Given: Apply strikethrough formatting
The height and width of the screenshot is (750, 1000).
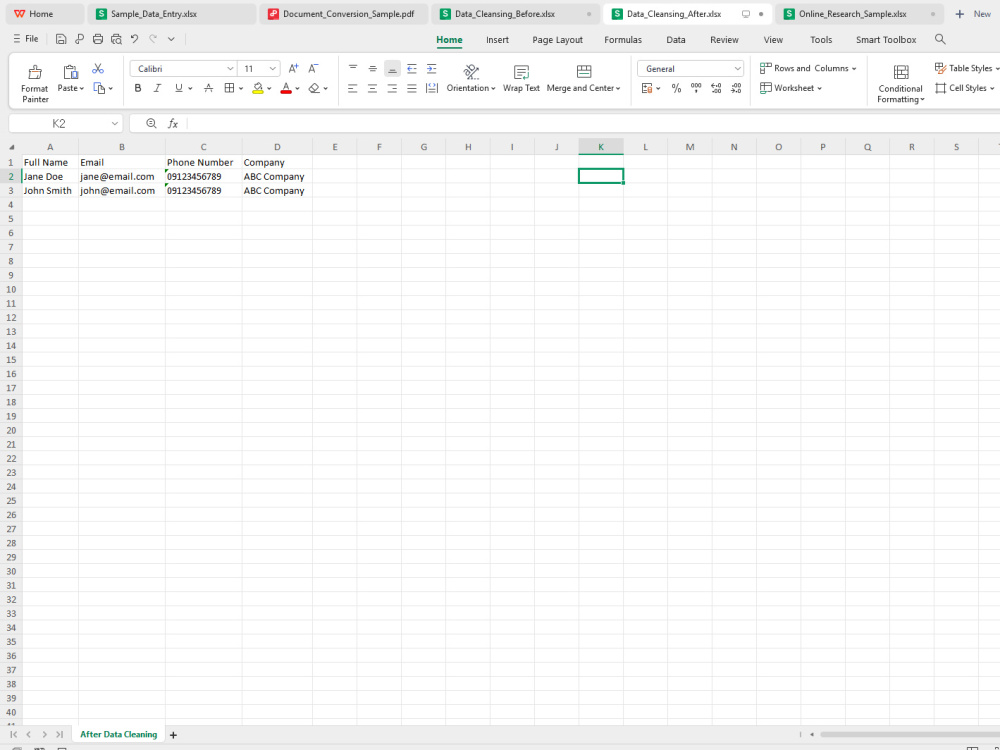Looking at the screenshot, I should pyautogui.click(x=209, y=88).
